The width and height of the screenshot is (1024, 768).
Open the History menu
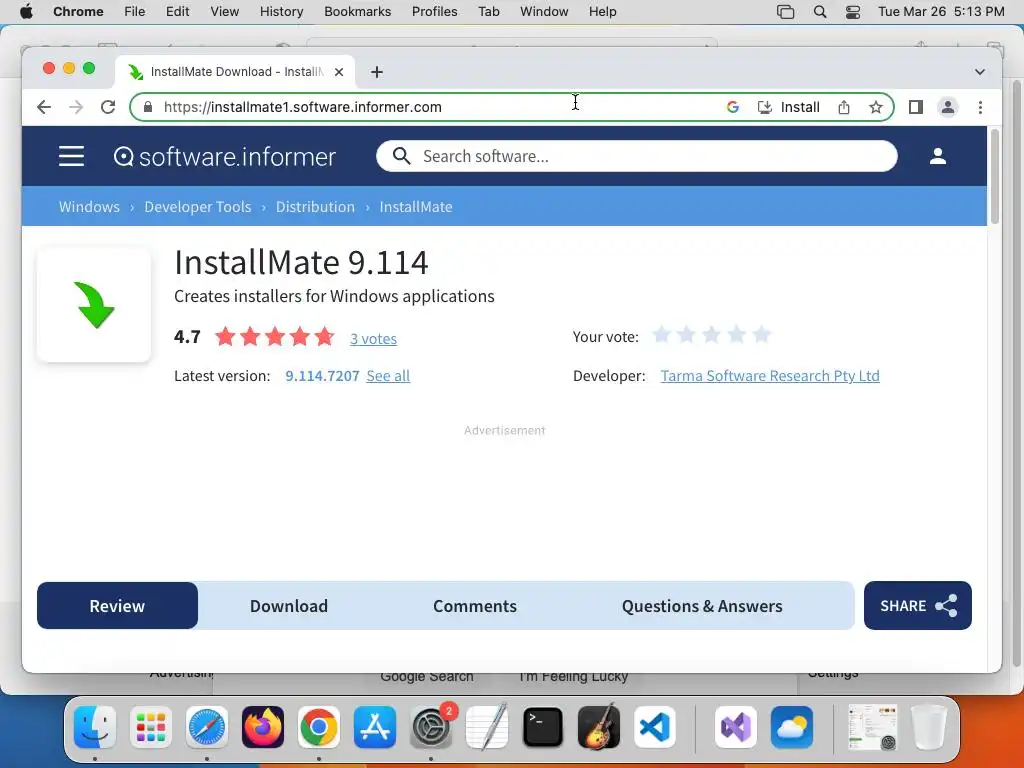(x=281, y=12)
